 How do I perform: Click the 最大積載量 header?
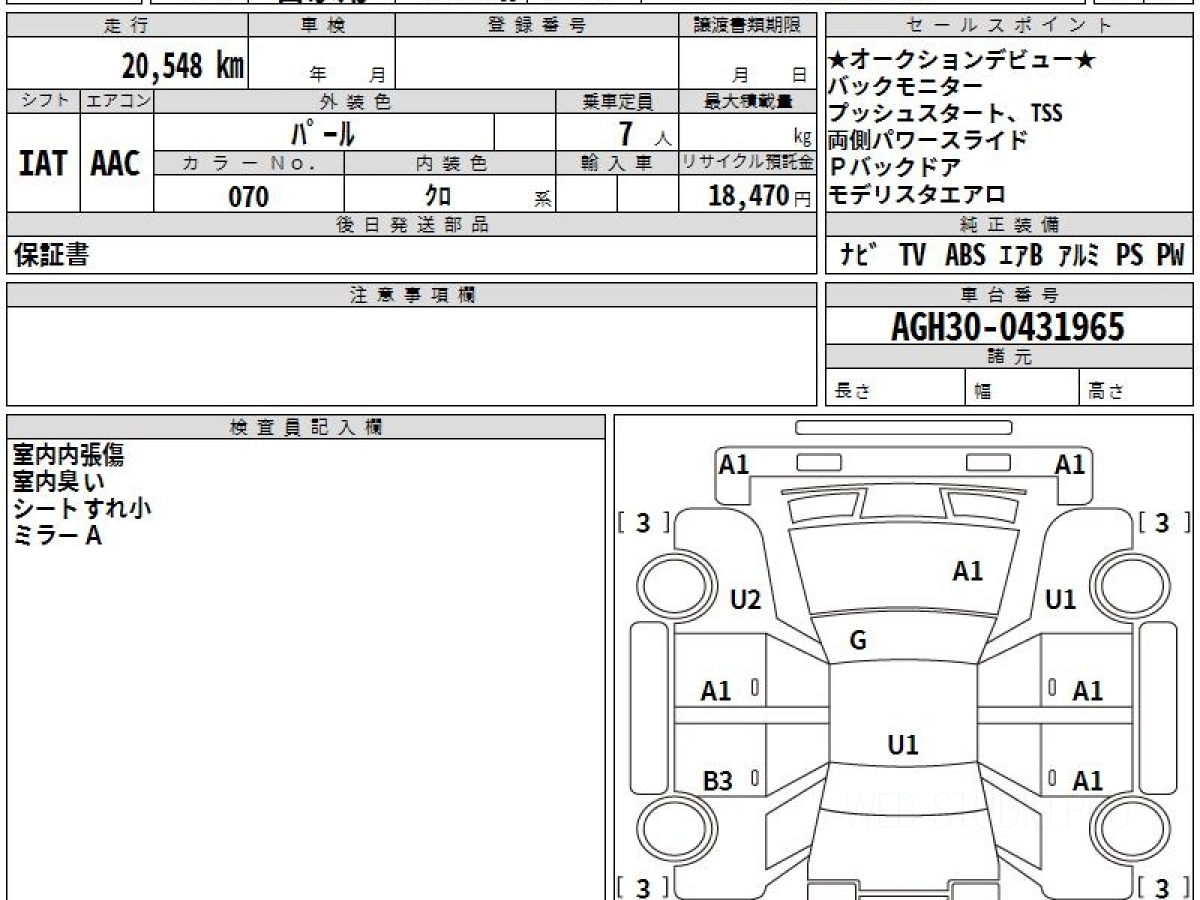coord(747,101)
